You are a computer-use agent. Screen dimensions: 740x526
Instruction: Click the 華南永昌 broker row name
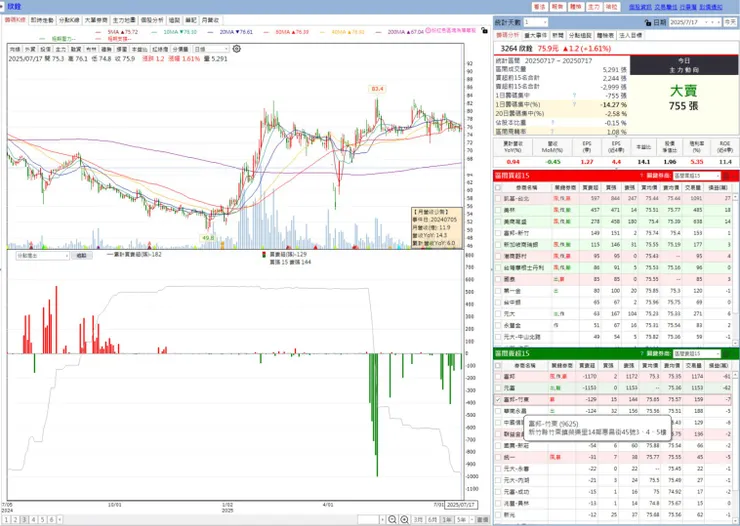tap(514, 411)
